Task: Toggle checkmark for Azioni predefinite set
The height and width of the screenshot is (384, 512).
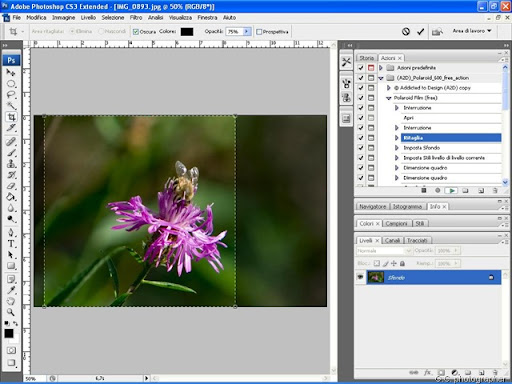Action: (361, 68)
